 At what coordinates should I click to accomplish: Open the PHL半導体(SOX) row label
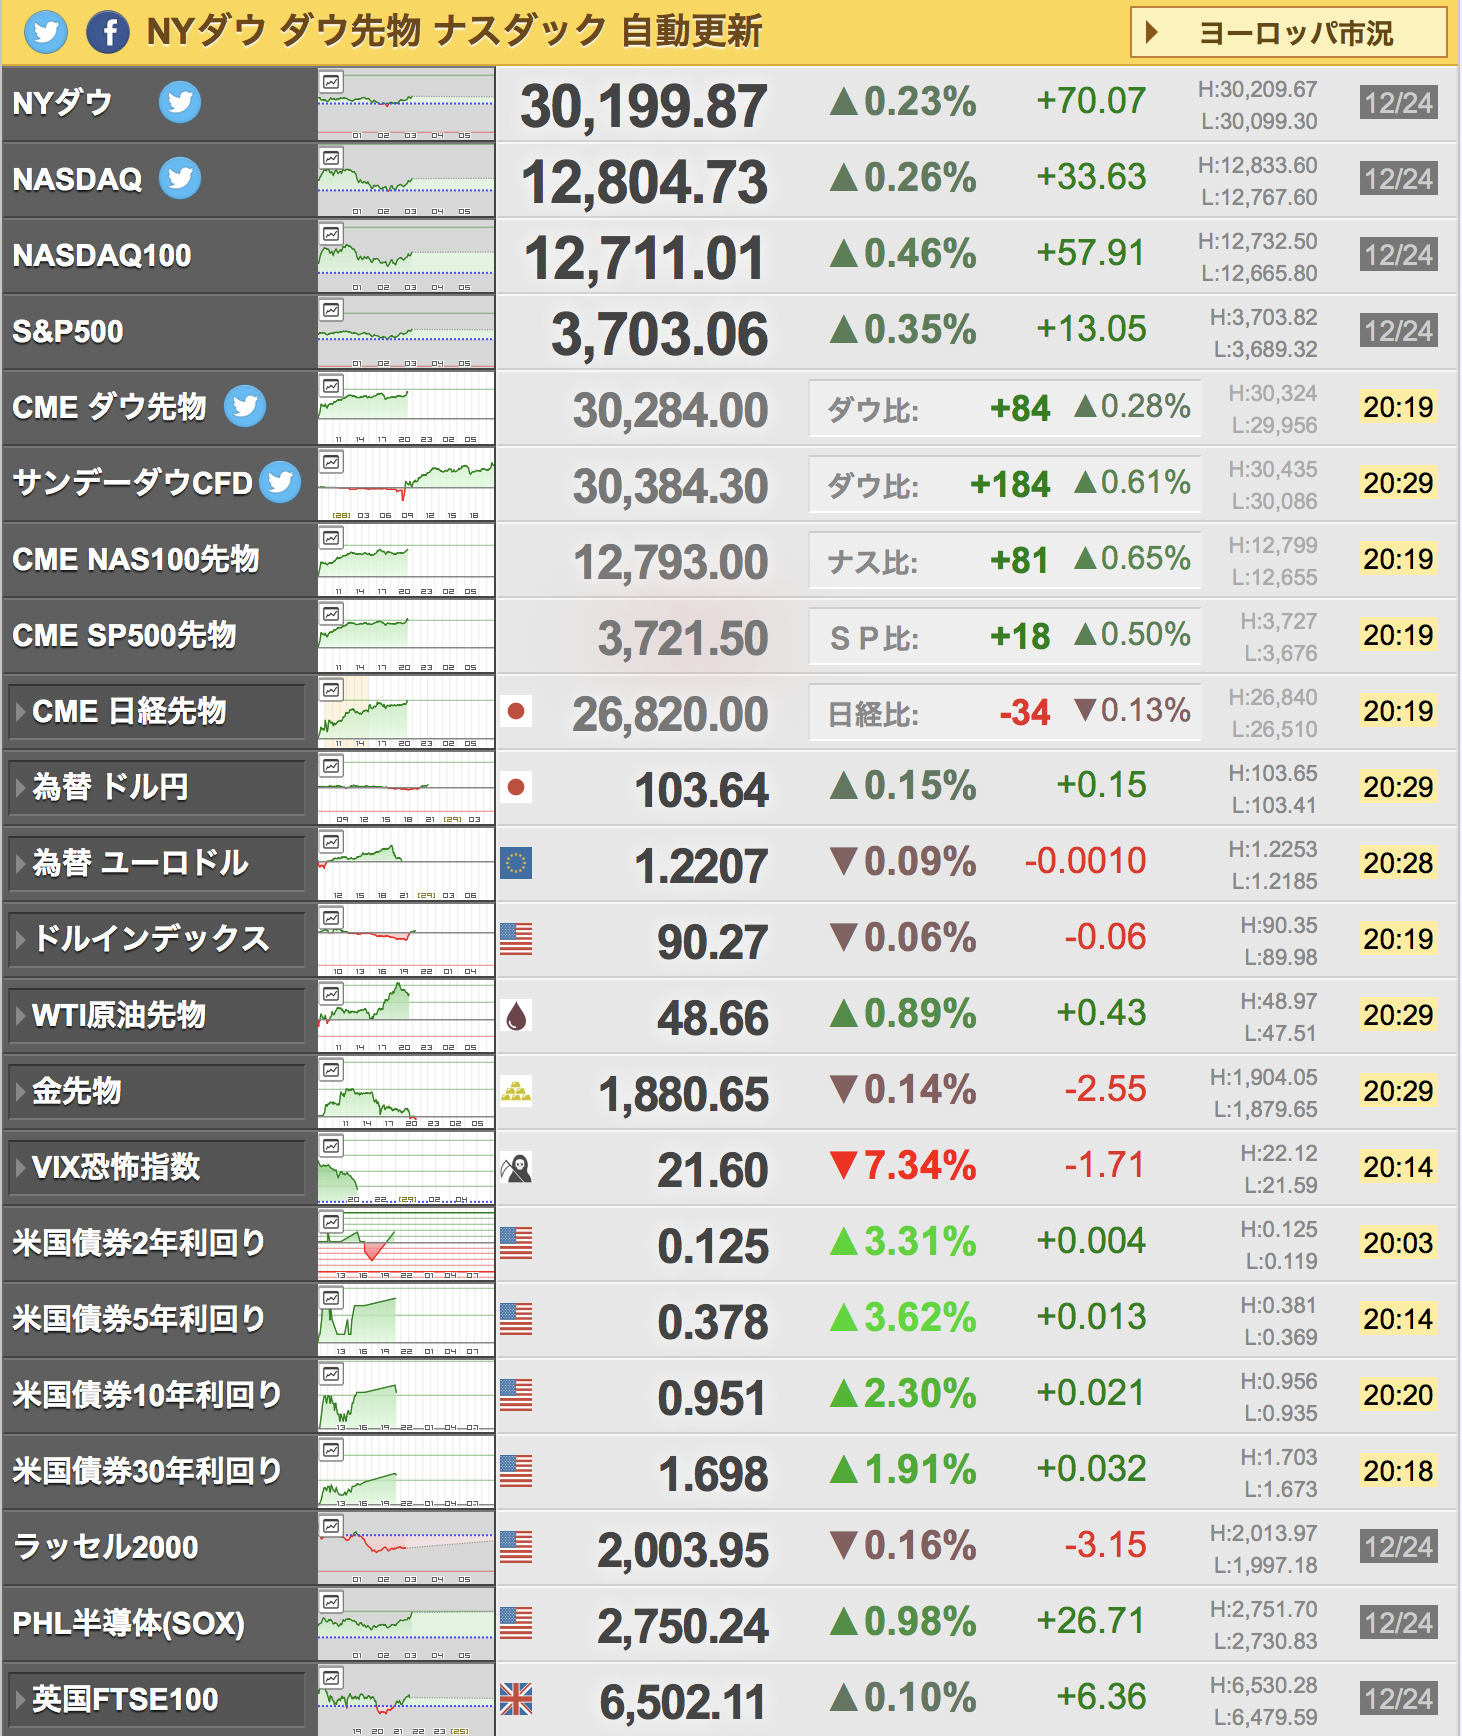click(129, 1624)
